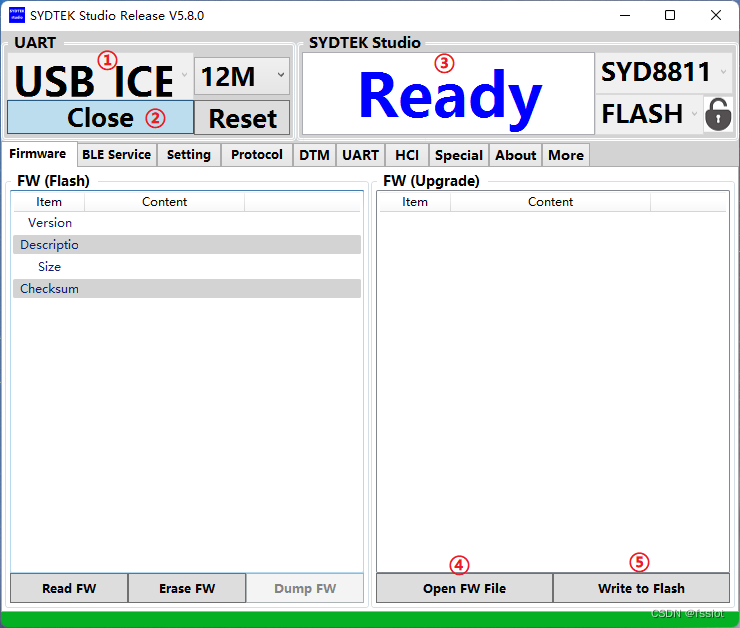Click the Open FW File button
Viewport: 740px width, 628px height.
pyautogui.click(x=464, y=588)
